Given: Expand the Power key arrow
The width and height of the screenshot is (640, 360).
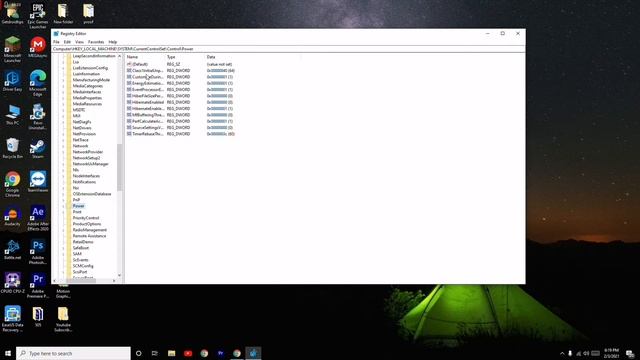Looking at the screenshot, I should [x=63, y=206].
